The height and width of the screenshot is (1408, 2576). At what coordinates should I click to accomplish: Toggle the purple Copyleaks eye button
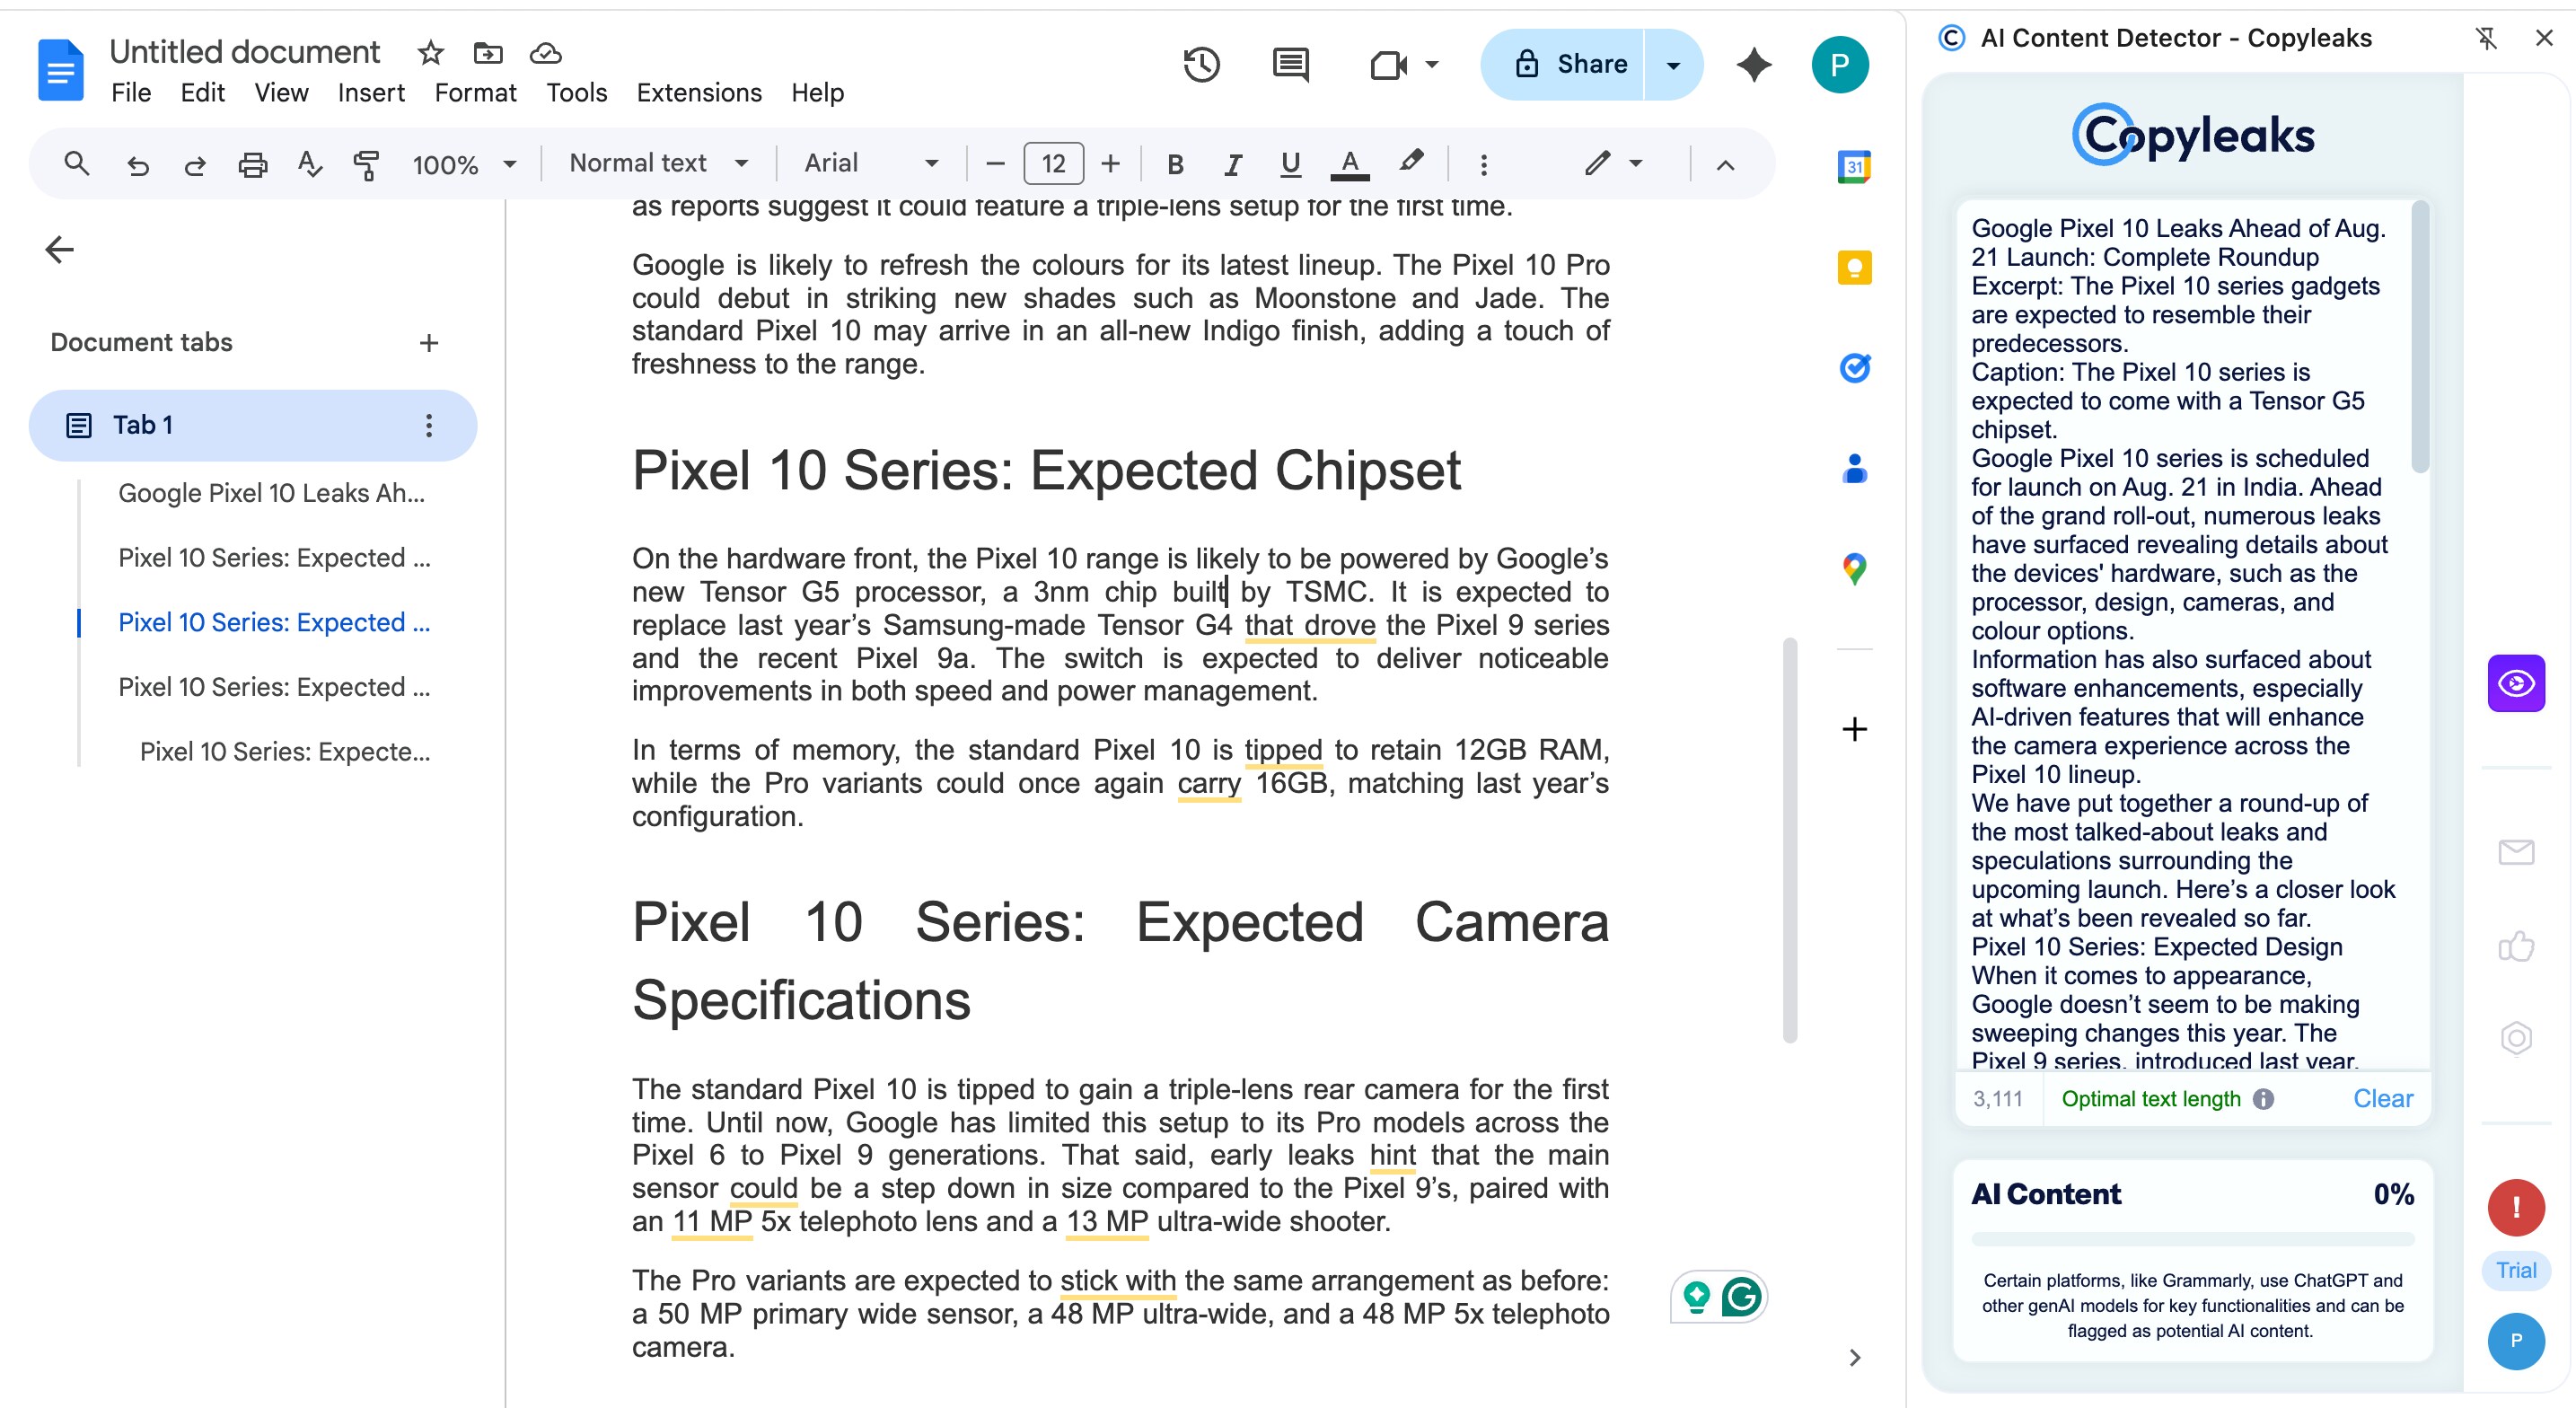point(2516,684)
